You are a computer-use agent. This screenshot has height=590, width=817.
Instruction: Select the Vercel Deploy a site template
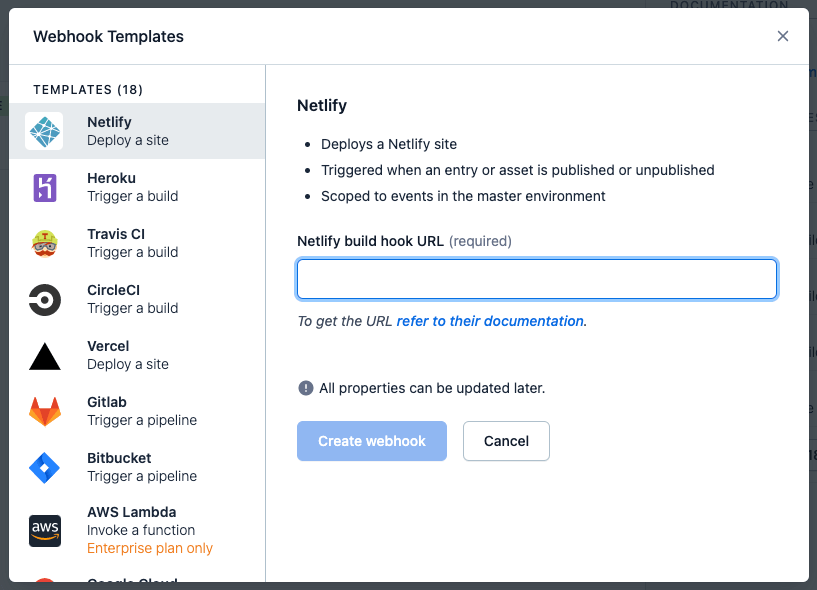[138, 355]
